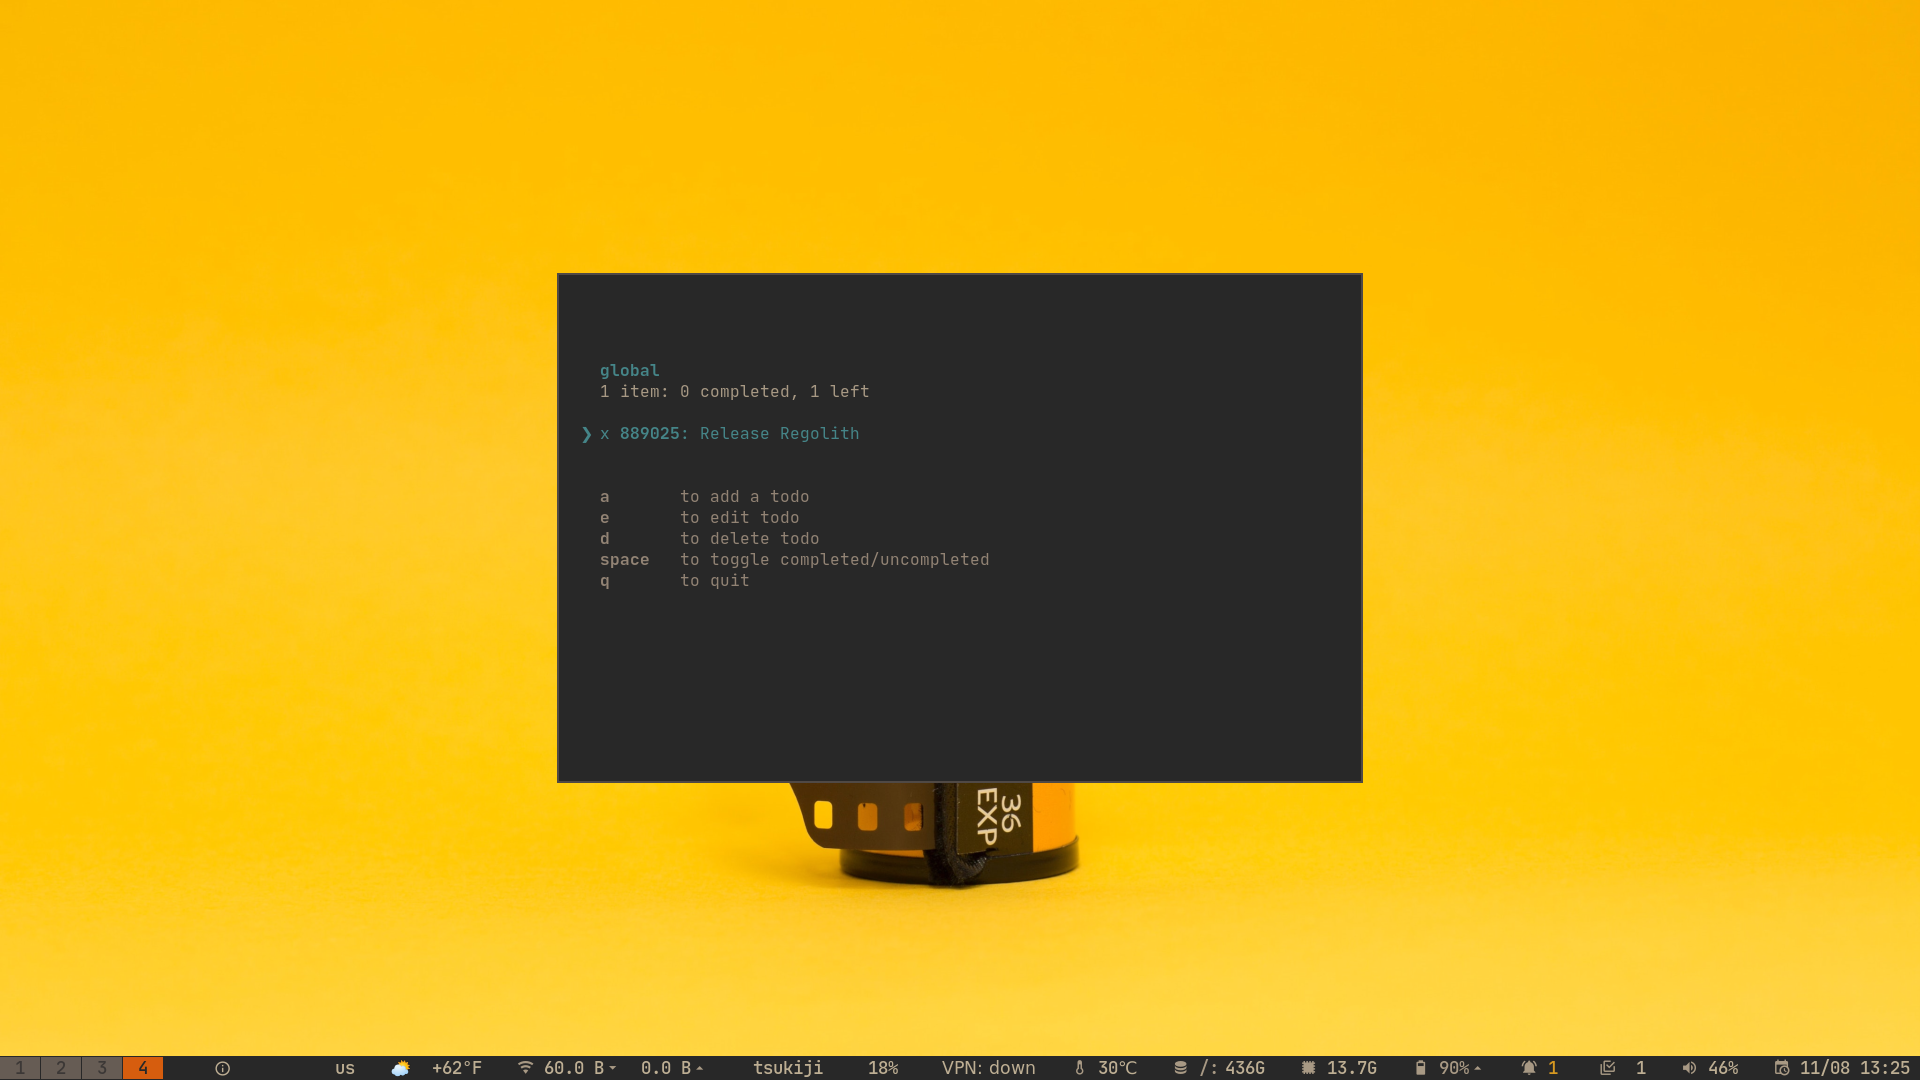Click the Release Regolith todo text
This screenshot has width=1920, height=1080.
pyautogui.click(x=779, y=434)
